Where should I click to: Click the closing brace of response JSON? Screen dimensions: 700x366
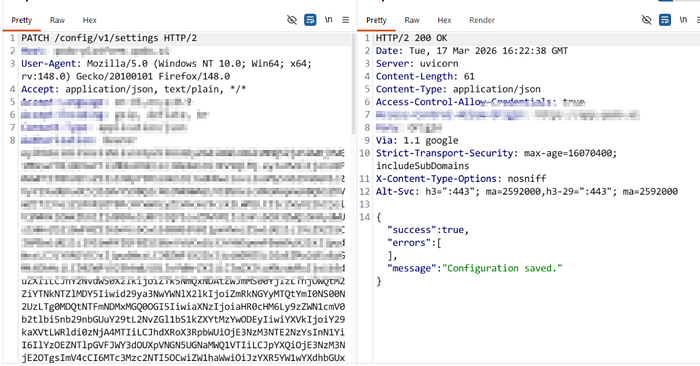click(x=379, y=281)
